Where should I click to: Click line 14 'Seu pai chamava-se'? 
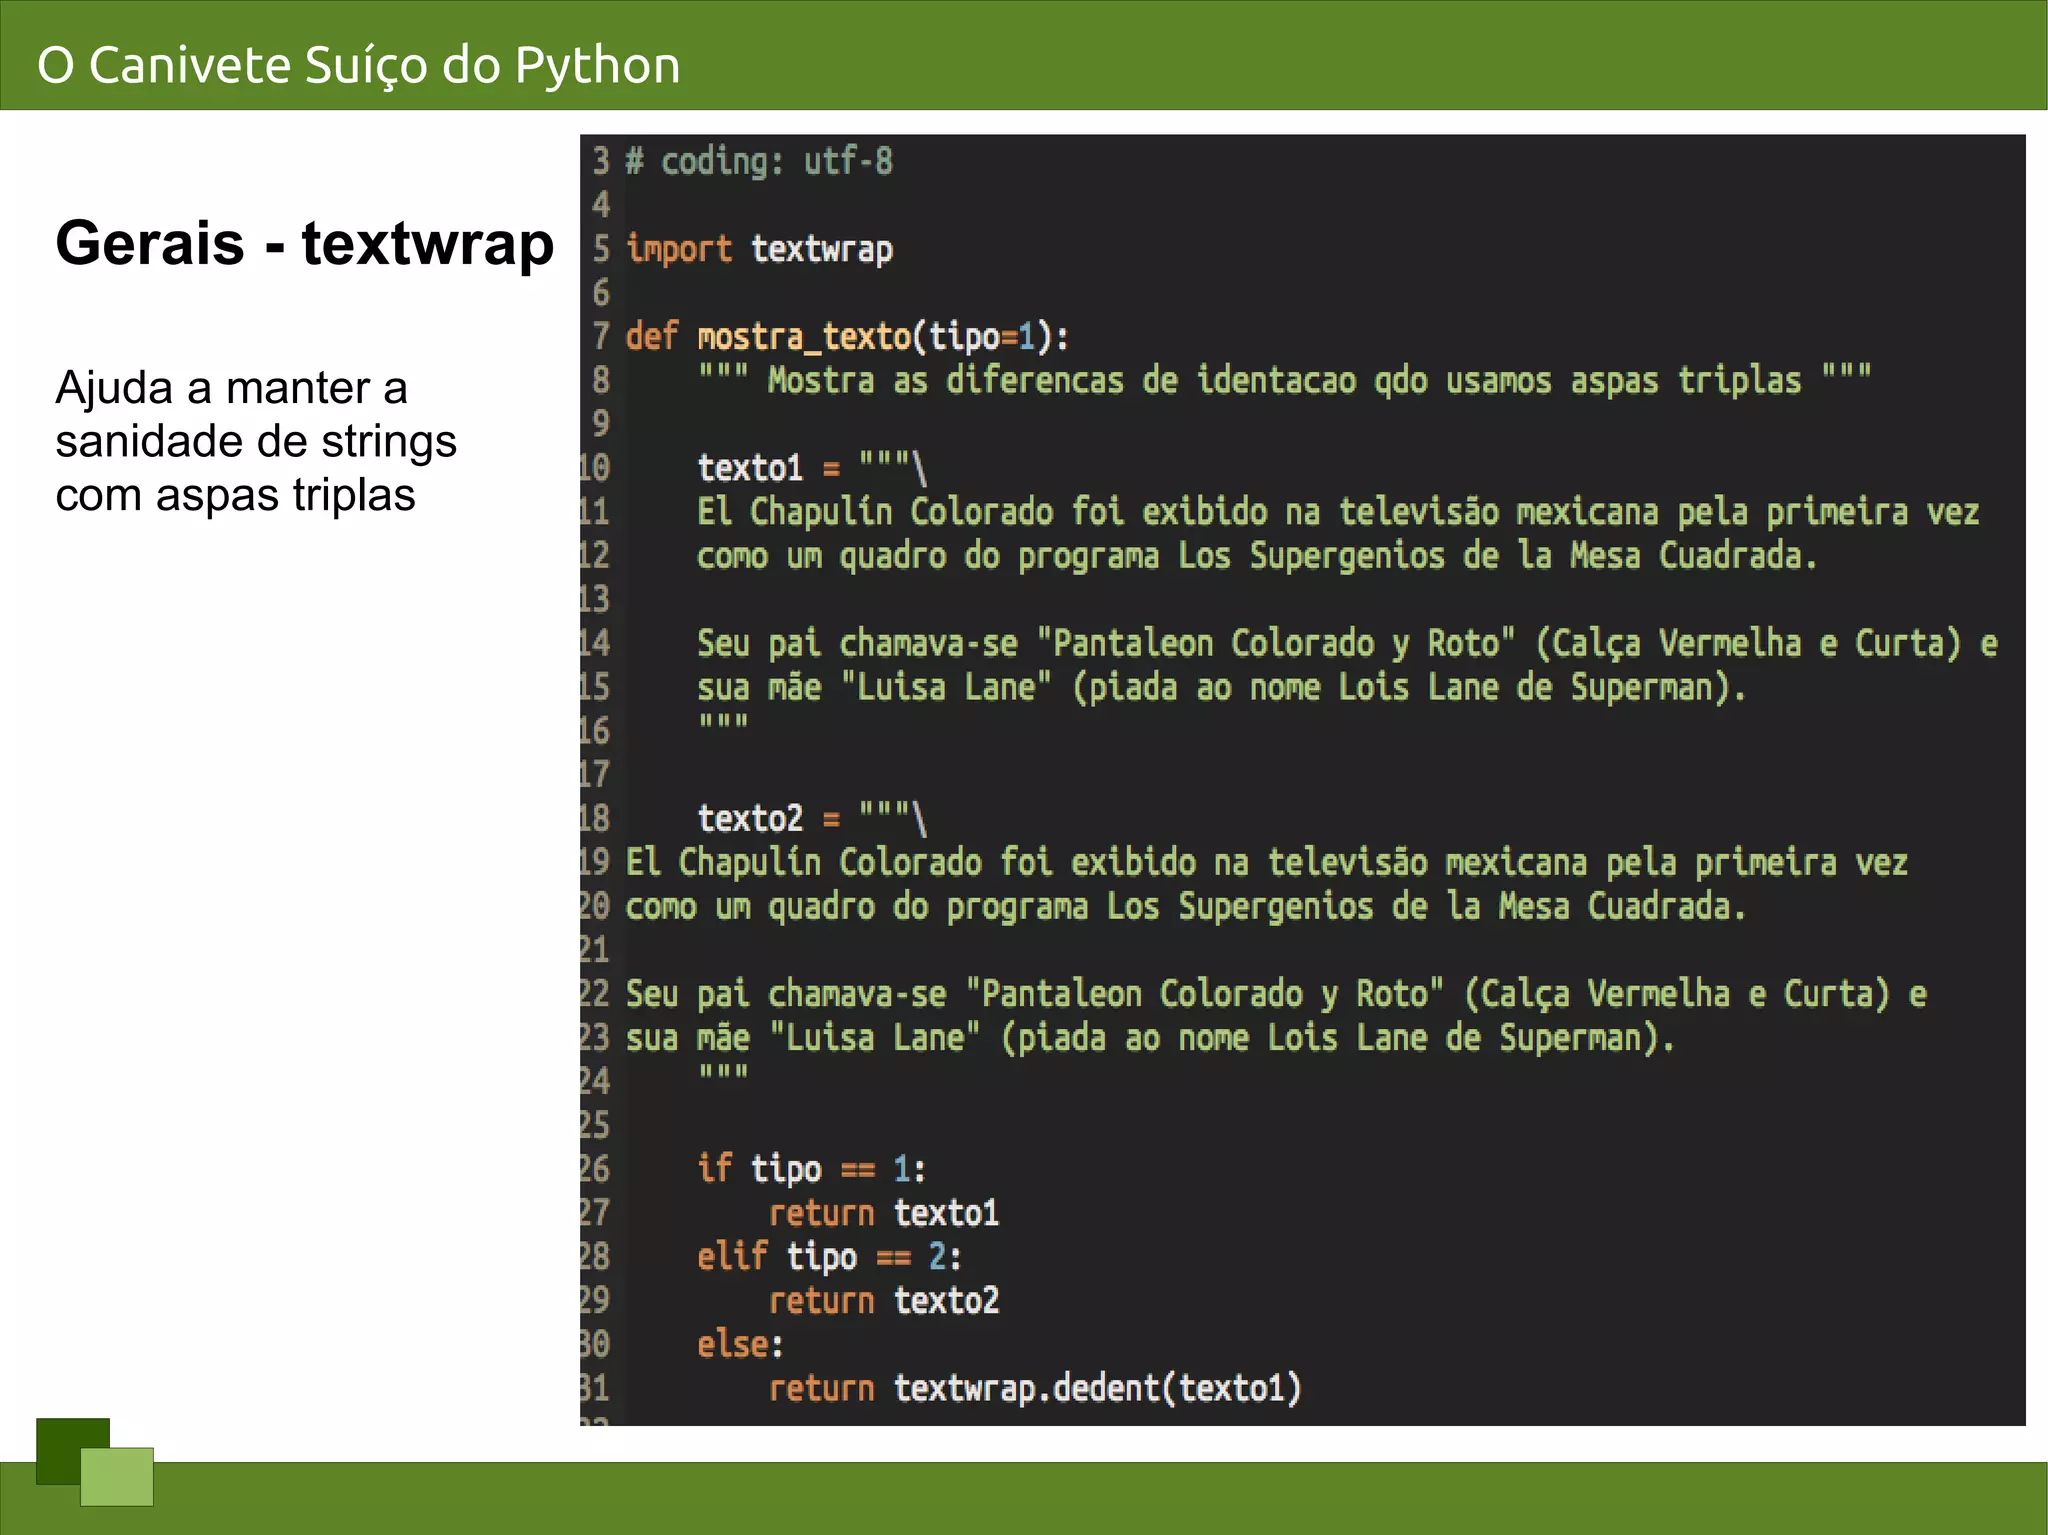(x=1347, y=644)
